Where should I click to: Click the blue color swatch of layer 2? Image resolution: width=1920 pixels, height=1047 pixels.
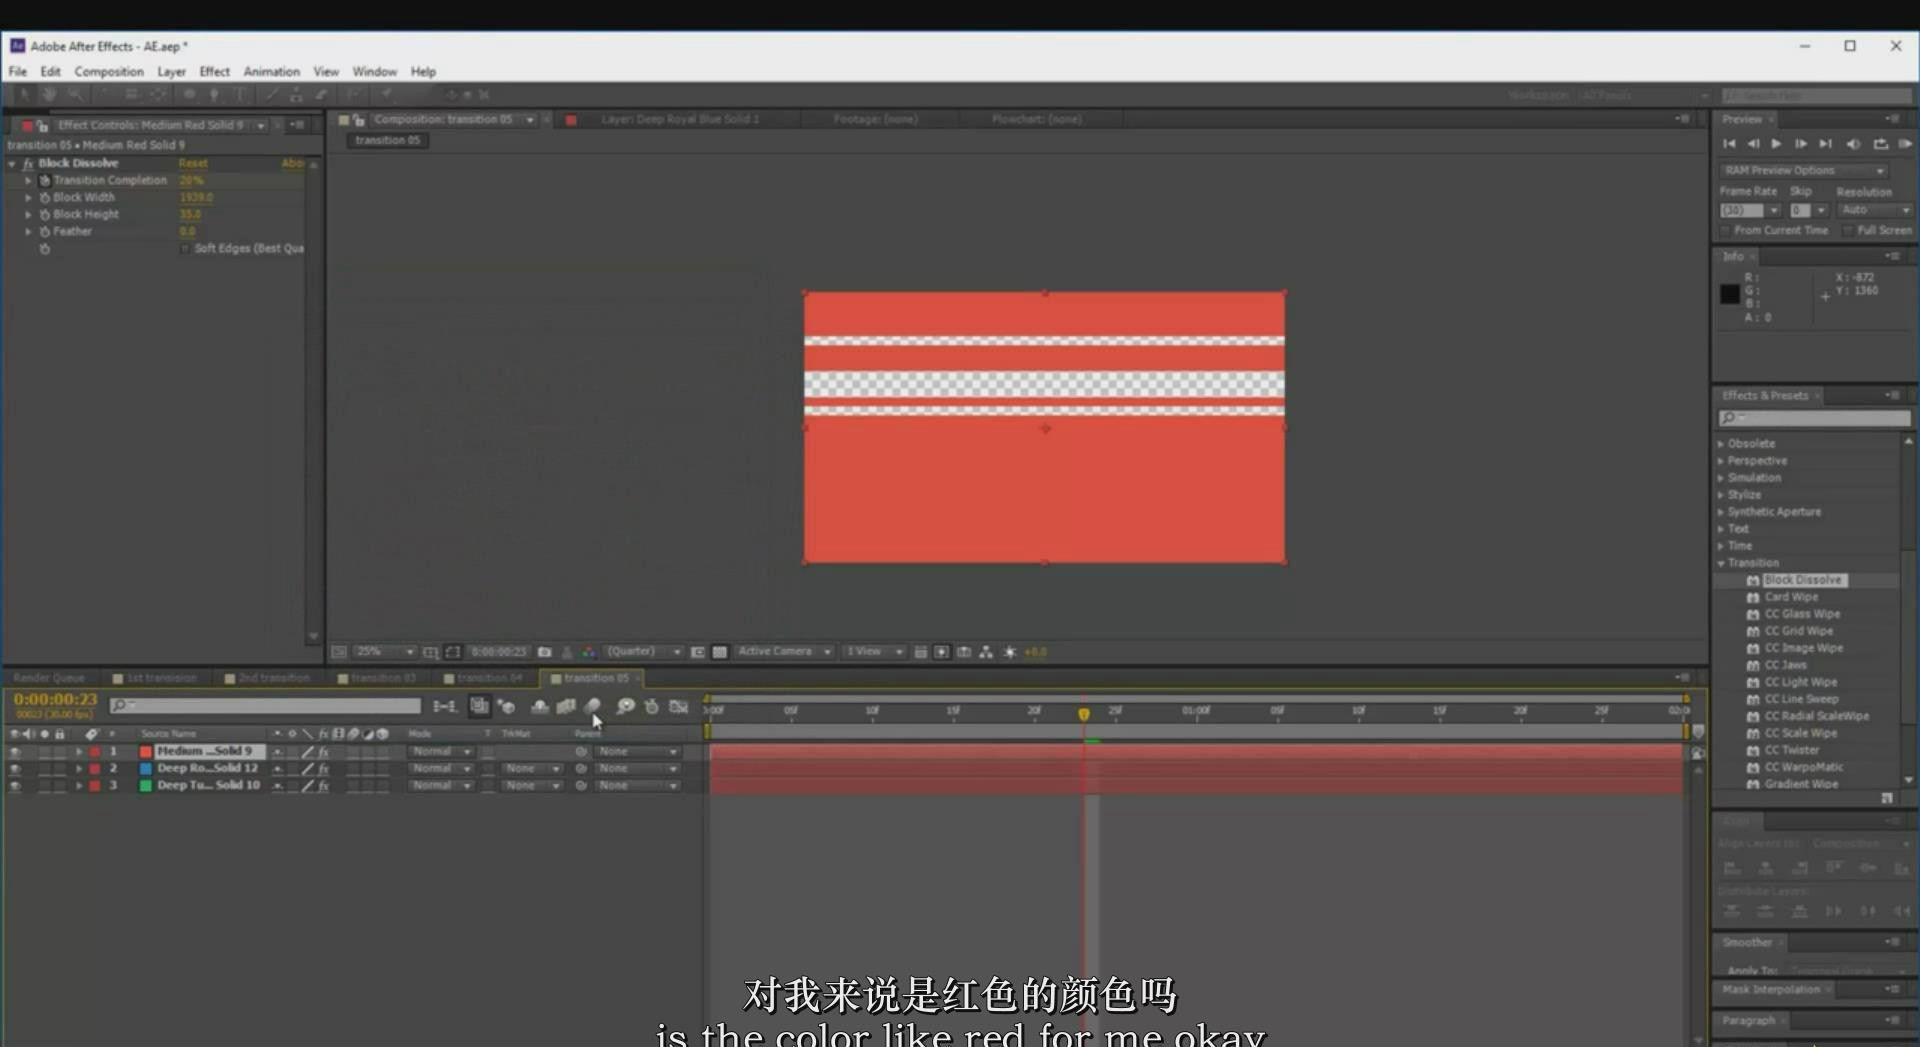coord(146,769)
